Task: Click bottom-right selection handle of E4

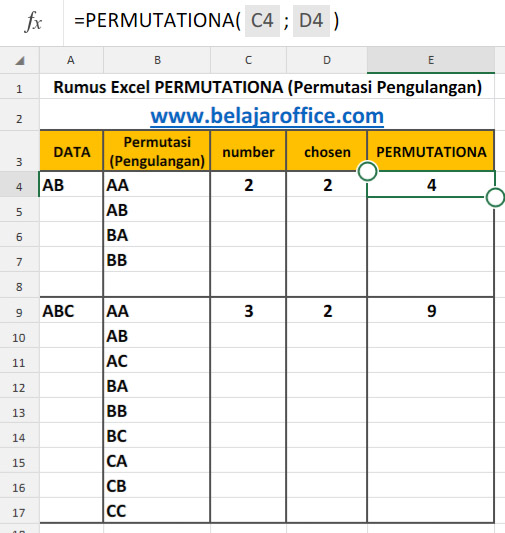Action: pos(495,197)
